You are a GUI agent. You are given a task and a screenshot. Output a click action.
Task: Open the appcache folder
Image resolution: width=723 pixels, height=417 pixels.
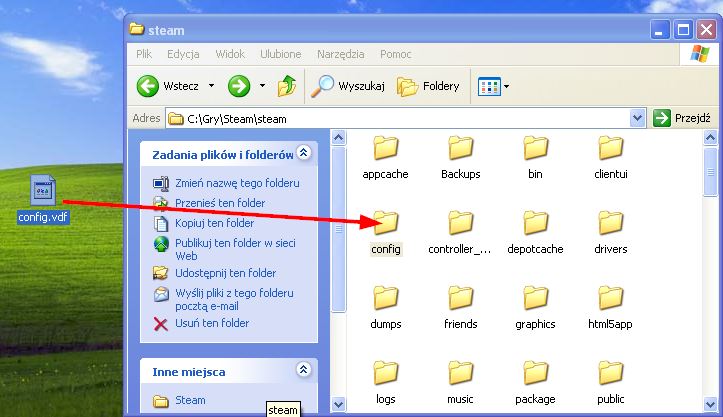point(385,158)
